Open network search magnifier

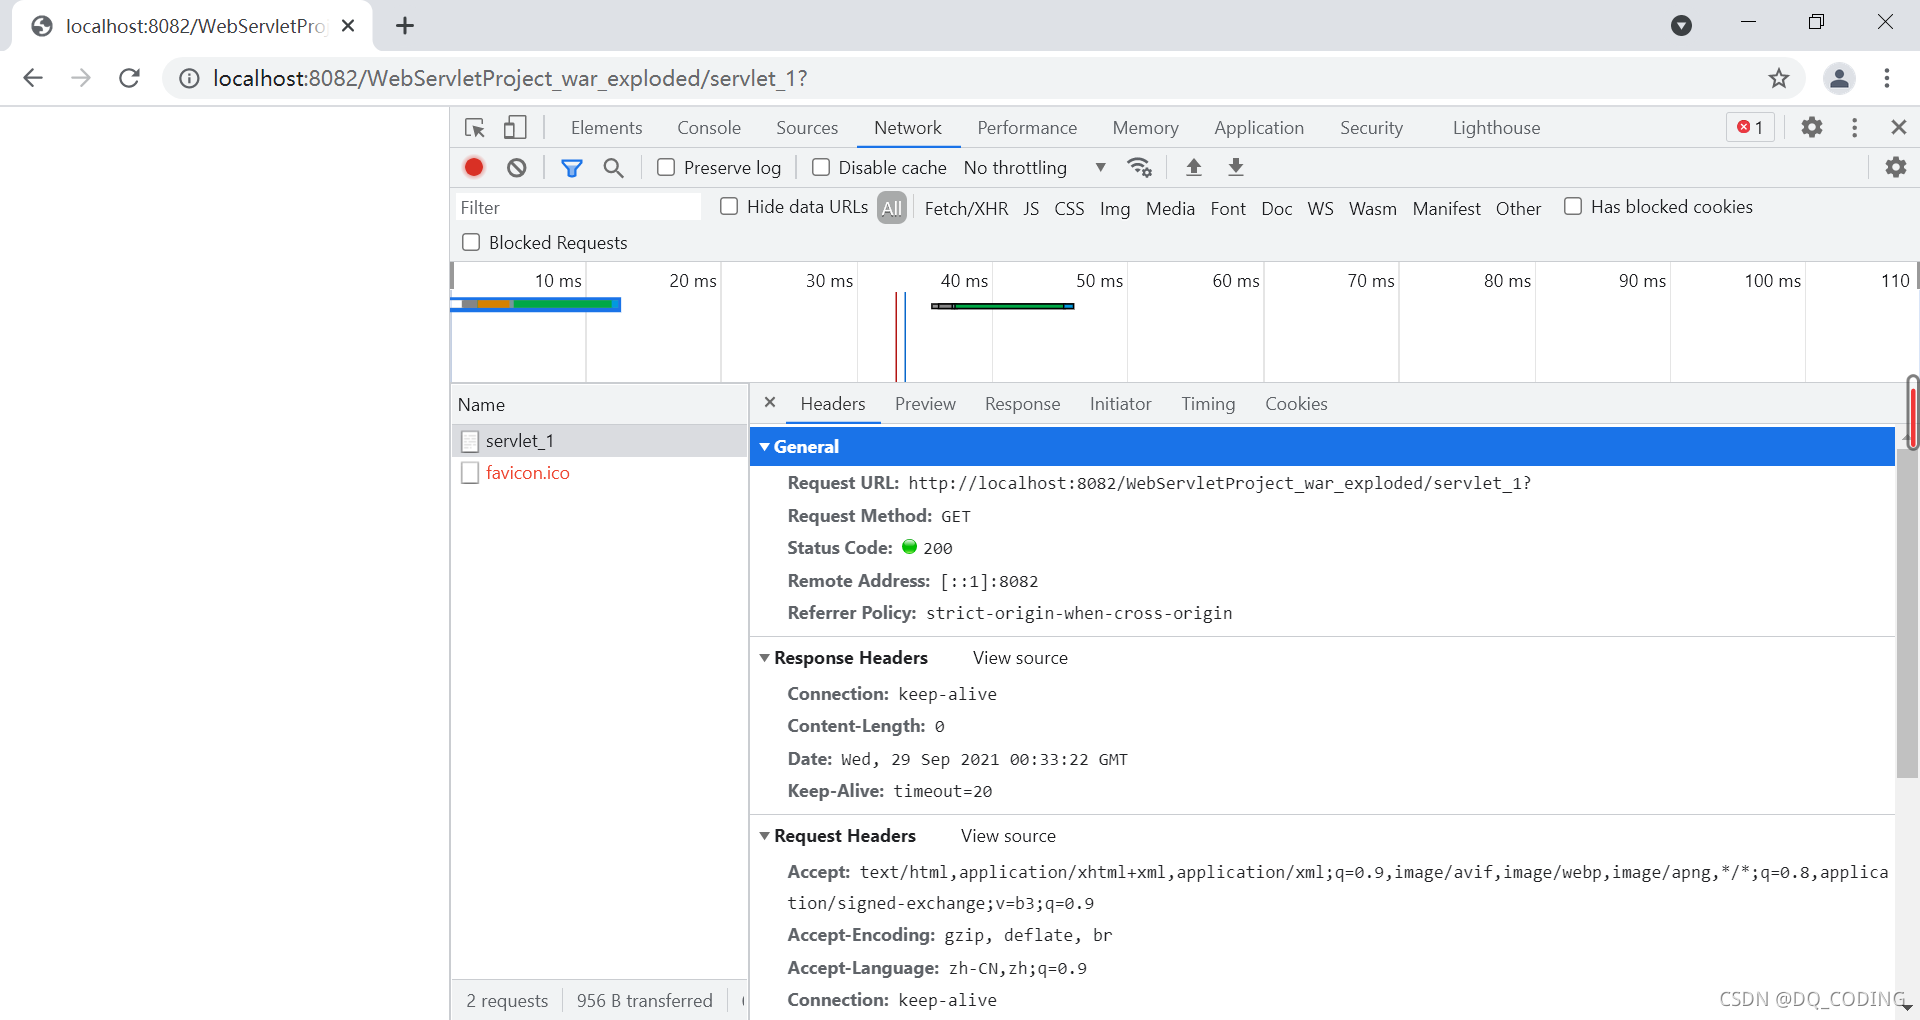tap(614, 168)
